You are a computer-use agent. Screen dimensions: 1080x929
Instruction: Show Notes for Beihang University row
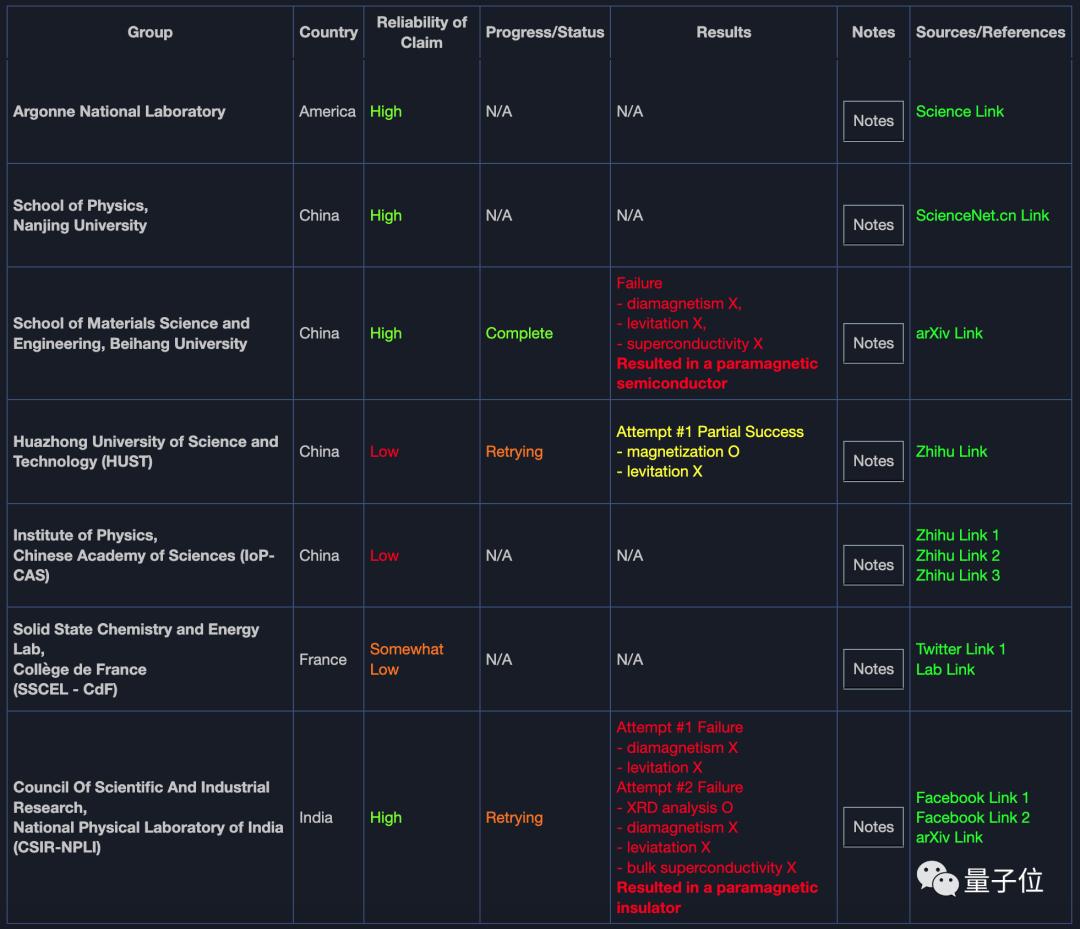(x=873, y=343)
